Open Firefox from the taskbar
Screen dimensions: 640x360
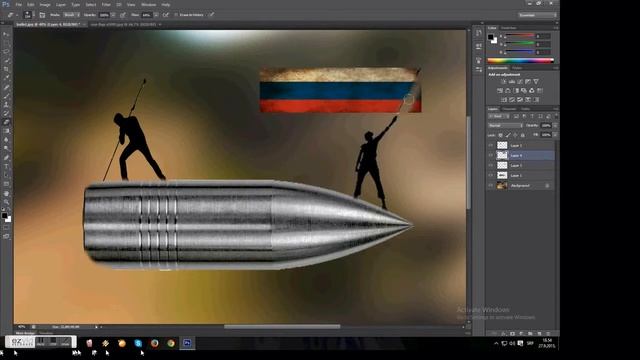[x=155, y=343]
